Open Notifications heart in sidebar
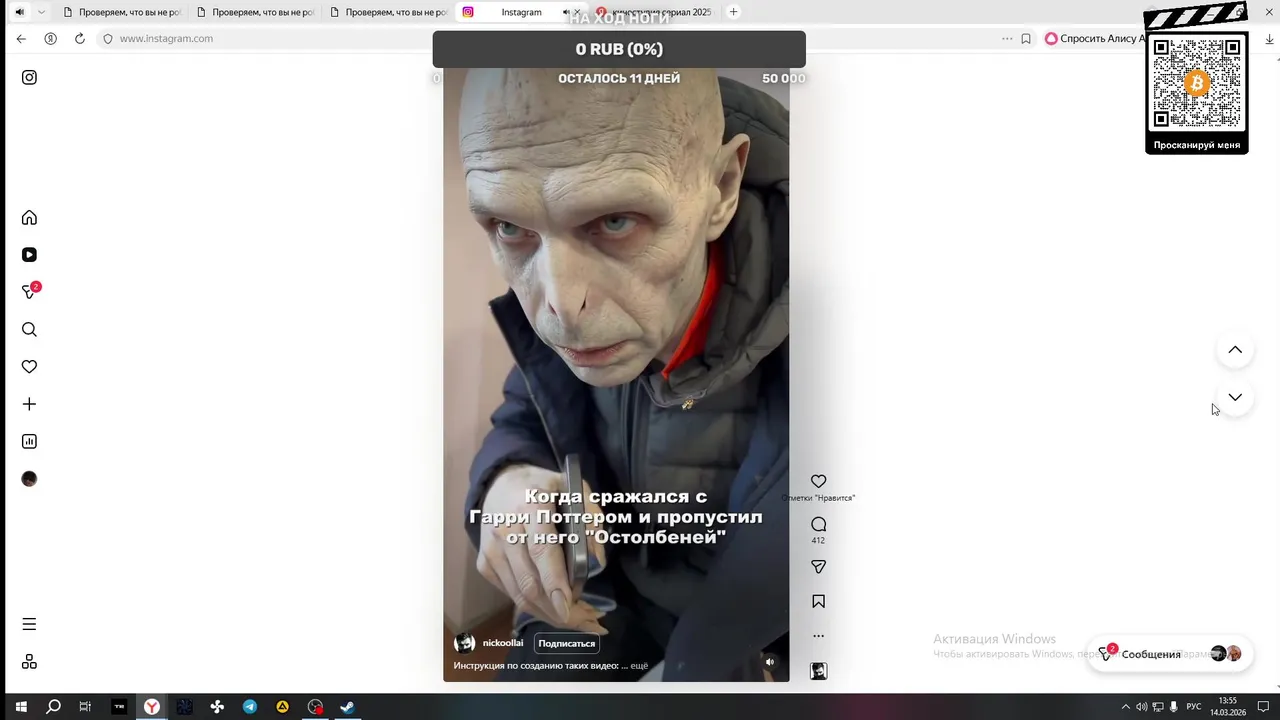 tap(29, 367)
